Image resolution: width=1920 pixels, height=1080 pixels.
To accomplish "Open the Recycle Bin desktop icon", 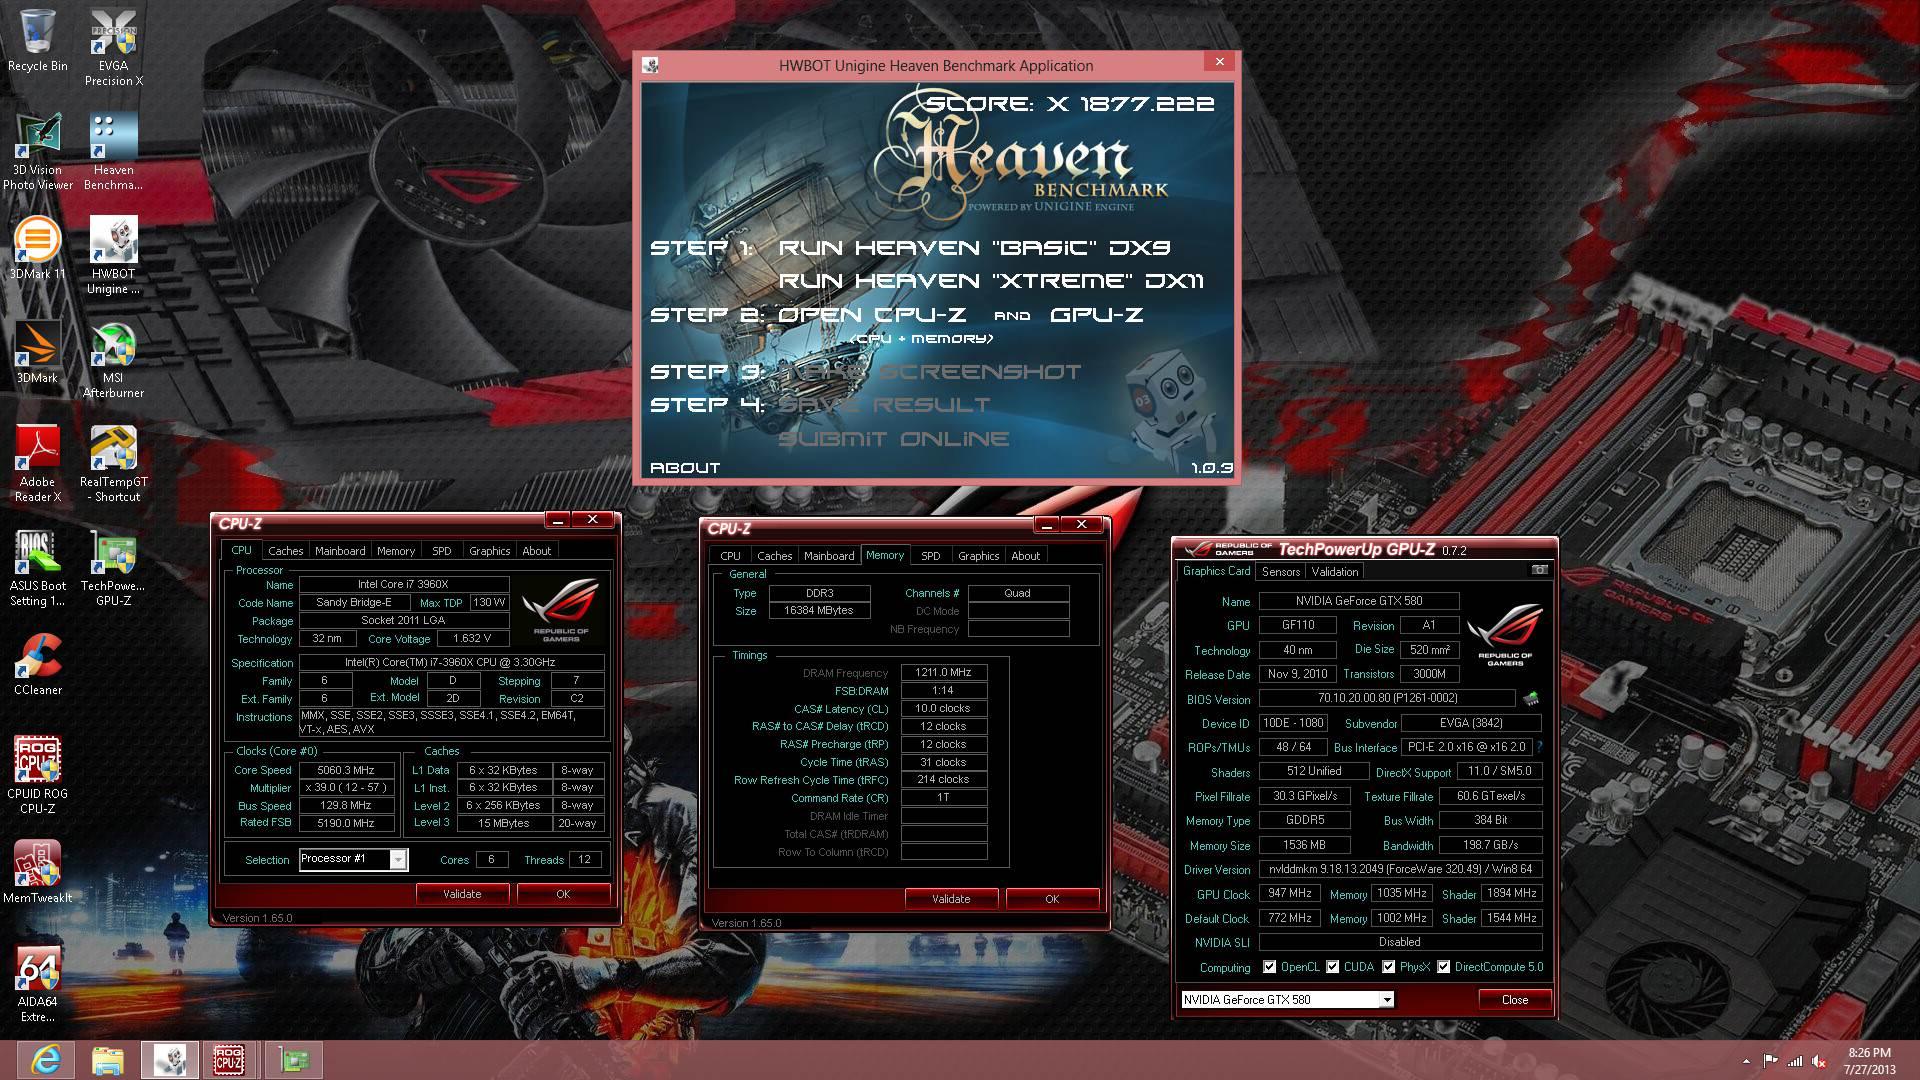I will click(37, 42).
